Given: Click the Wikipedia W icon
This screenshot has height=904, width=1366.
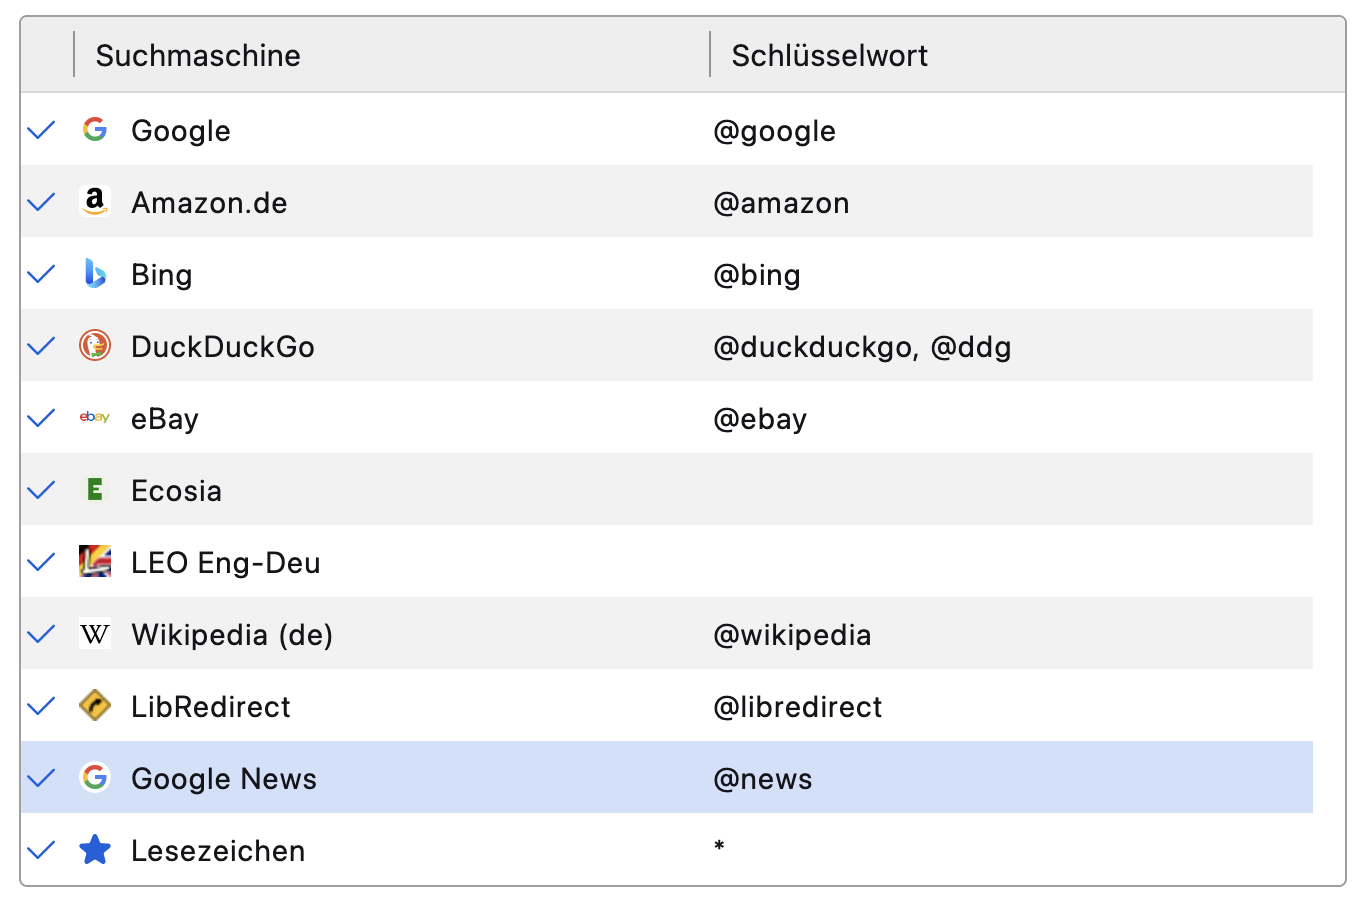Looking at the screenshot, I should click(95, 634).
